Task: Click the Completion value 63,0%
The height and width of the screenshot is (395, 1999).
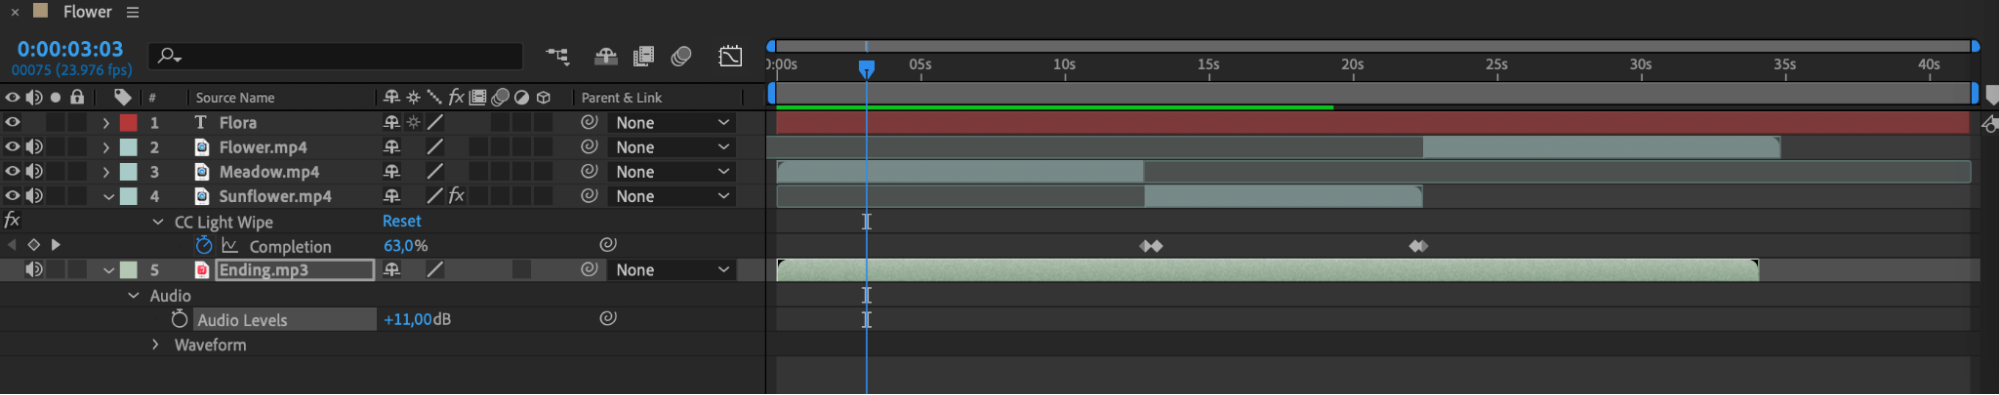Action: pos(405,246)
